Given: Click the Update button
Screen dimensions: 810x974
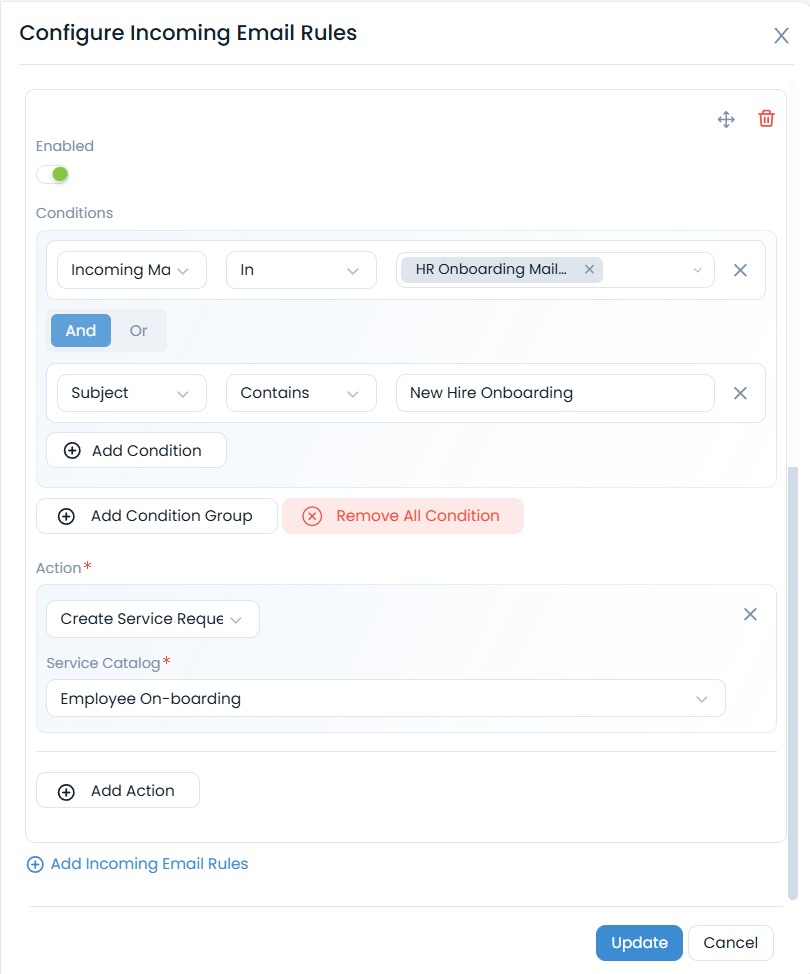Looking at the screenshot, I should 639,943.
